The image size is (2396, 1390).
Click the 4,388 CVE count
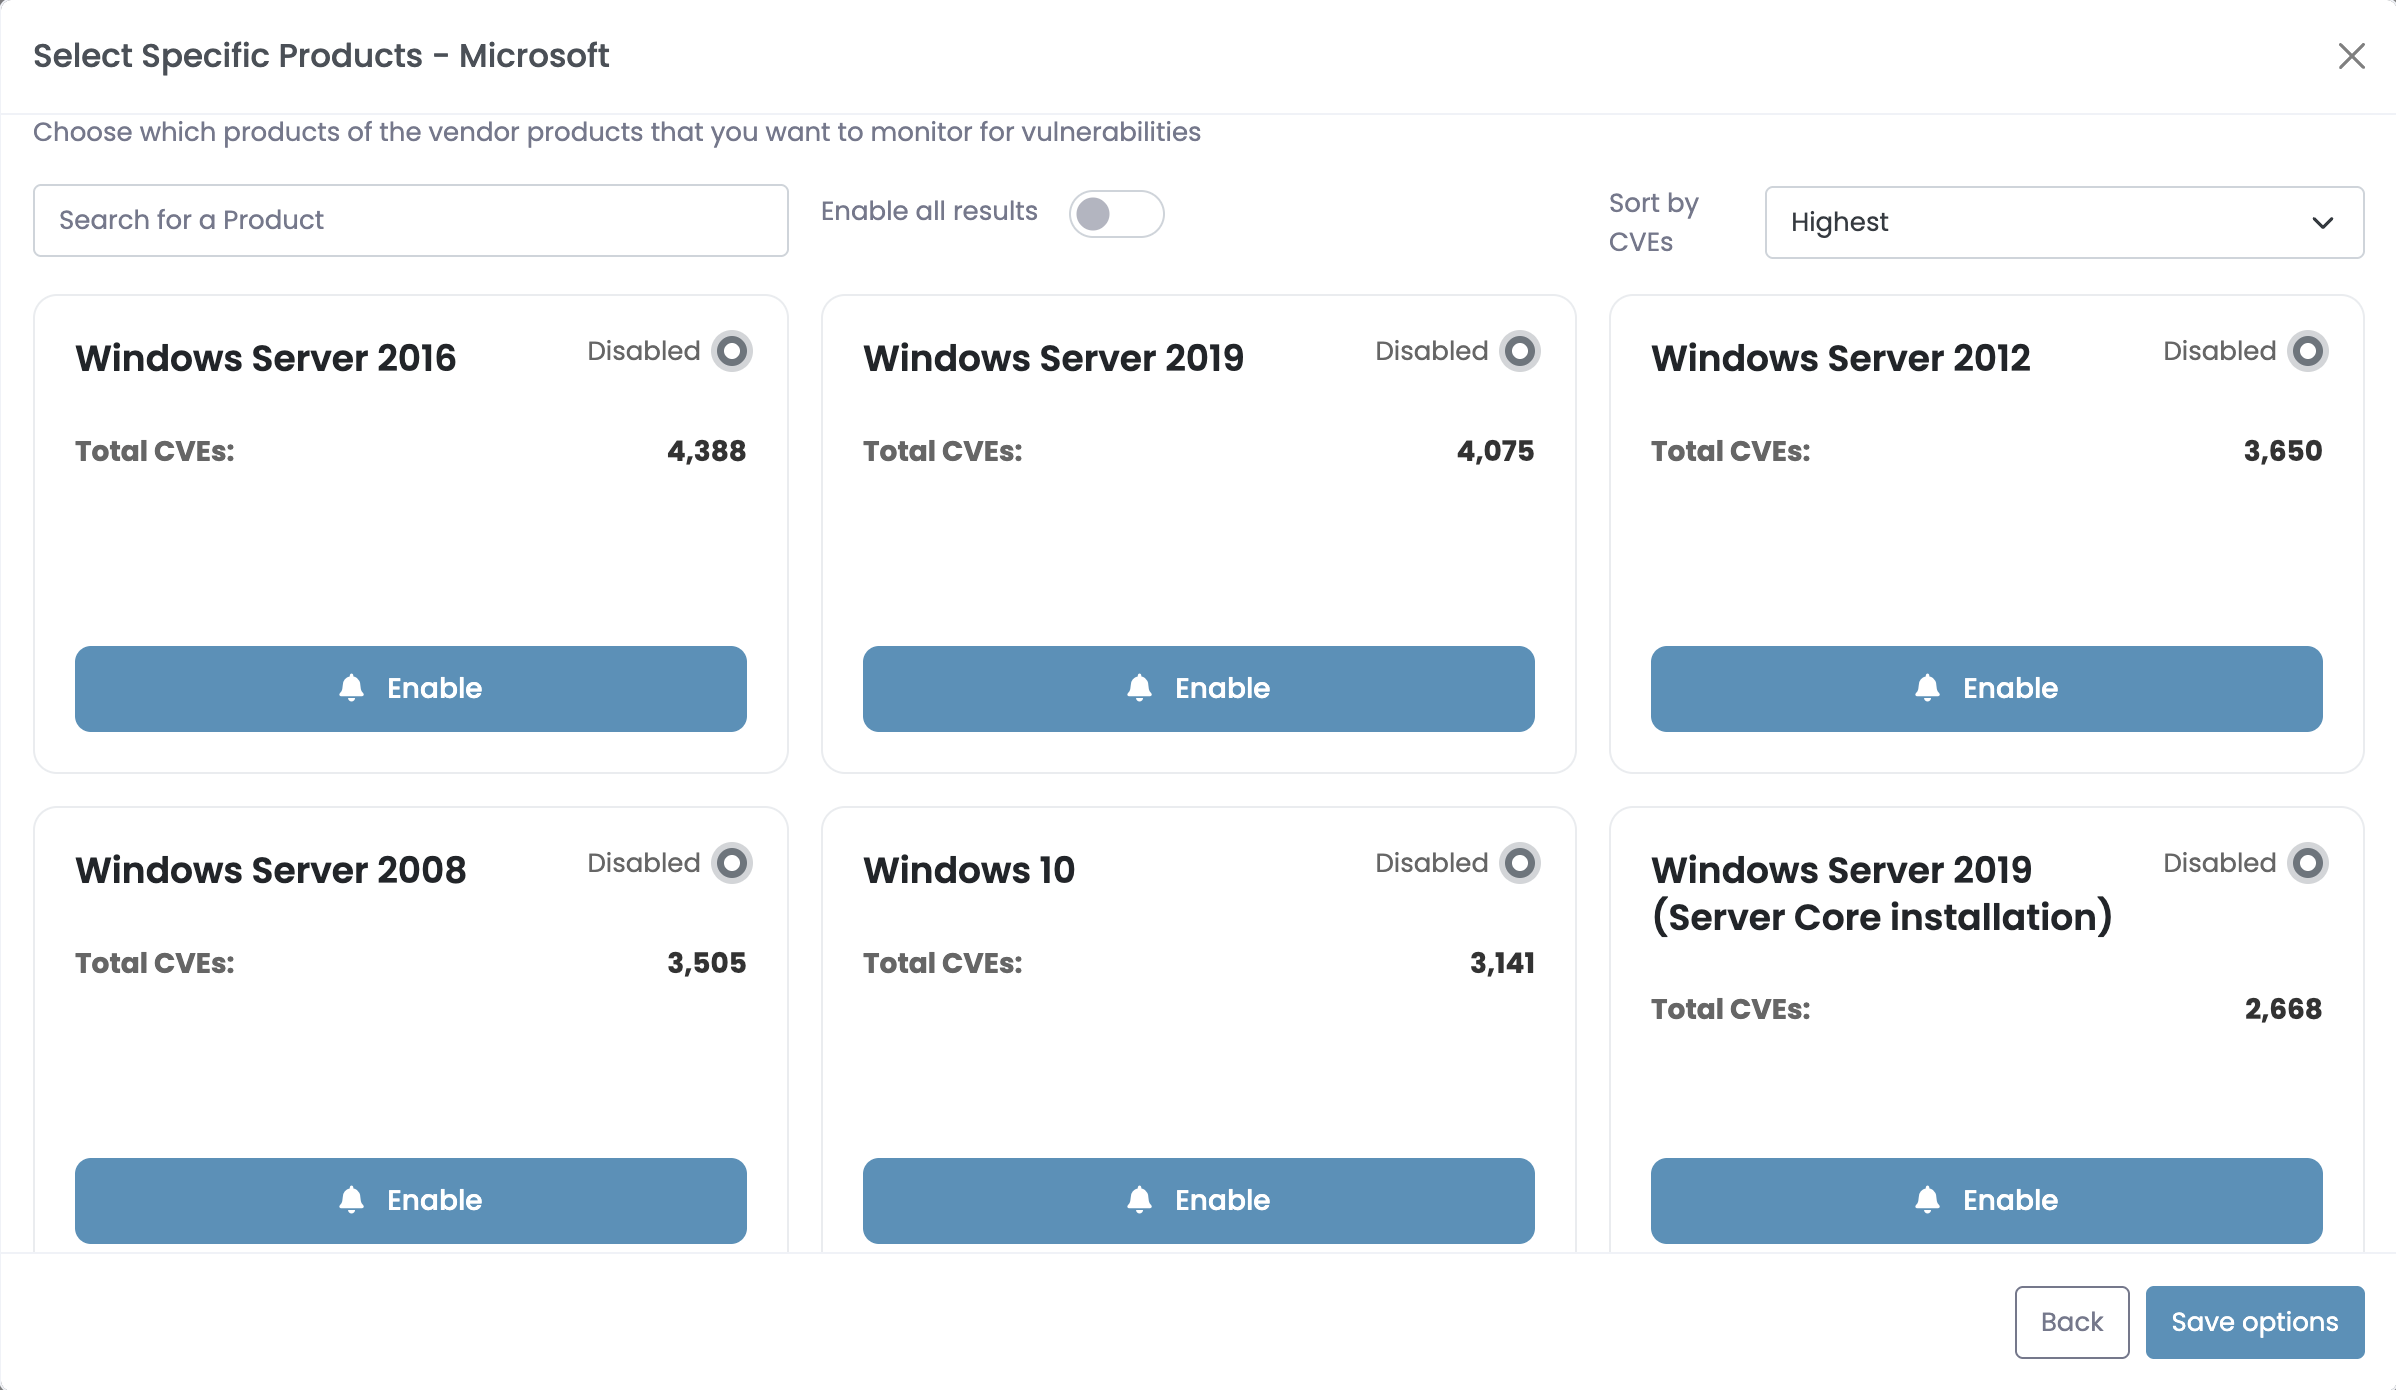pyautogui.click(x=707, y=451)
